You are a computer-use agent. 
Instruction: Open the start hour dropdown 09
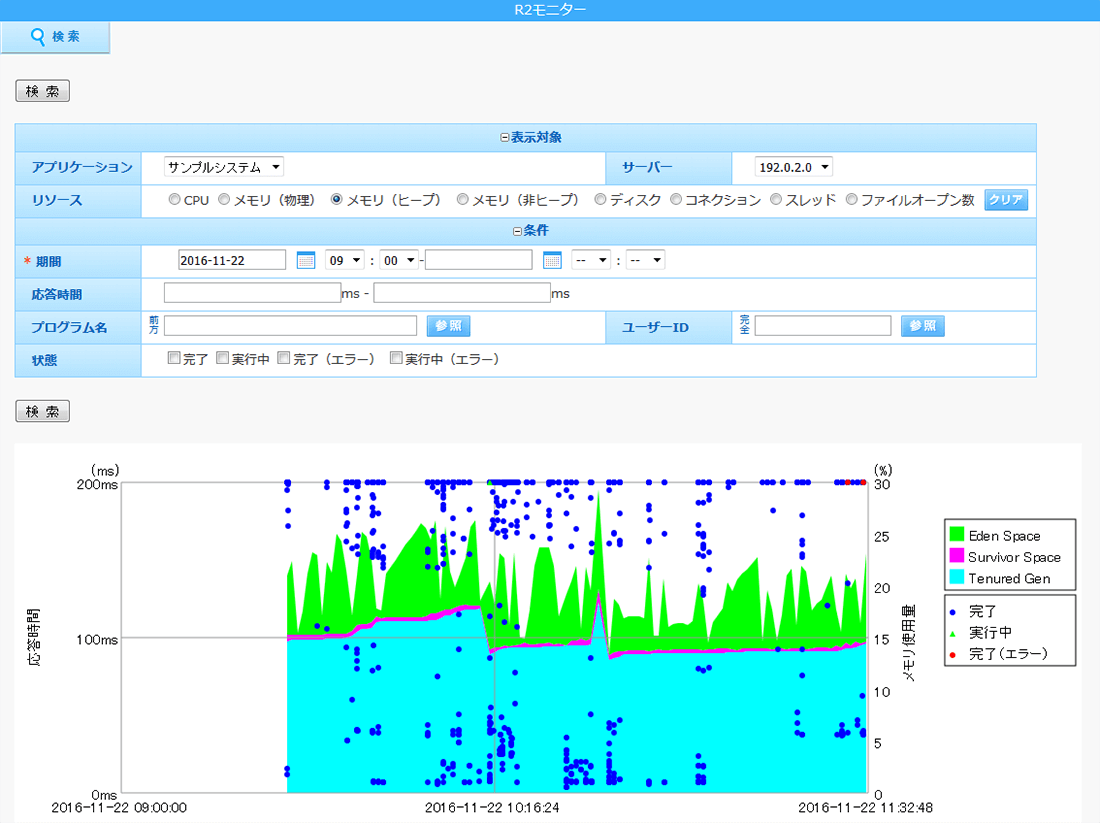pyautogui.click(x=344, y=260)
